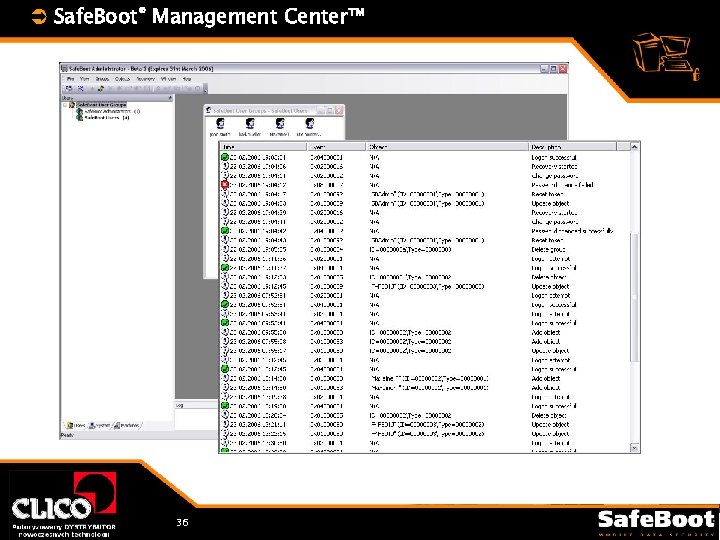Click the log scrollbar down arrow
The image size is (720, 540).
click(635, 448)
